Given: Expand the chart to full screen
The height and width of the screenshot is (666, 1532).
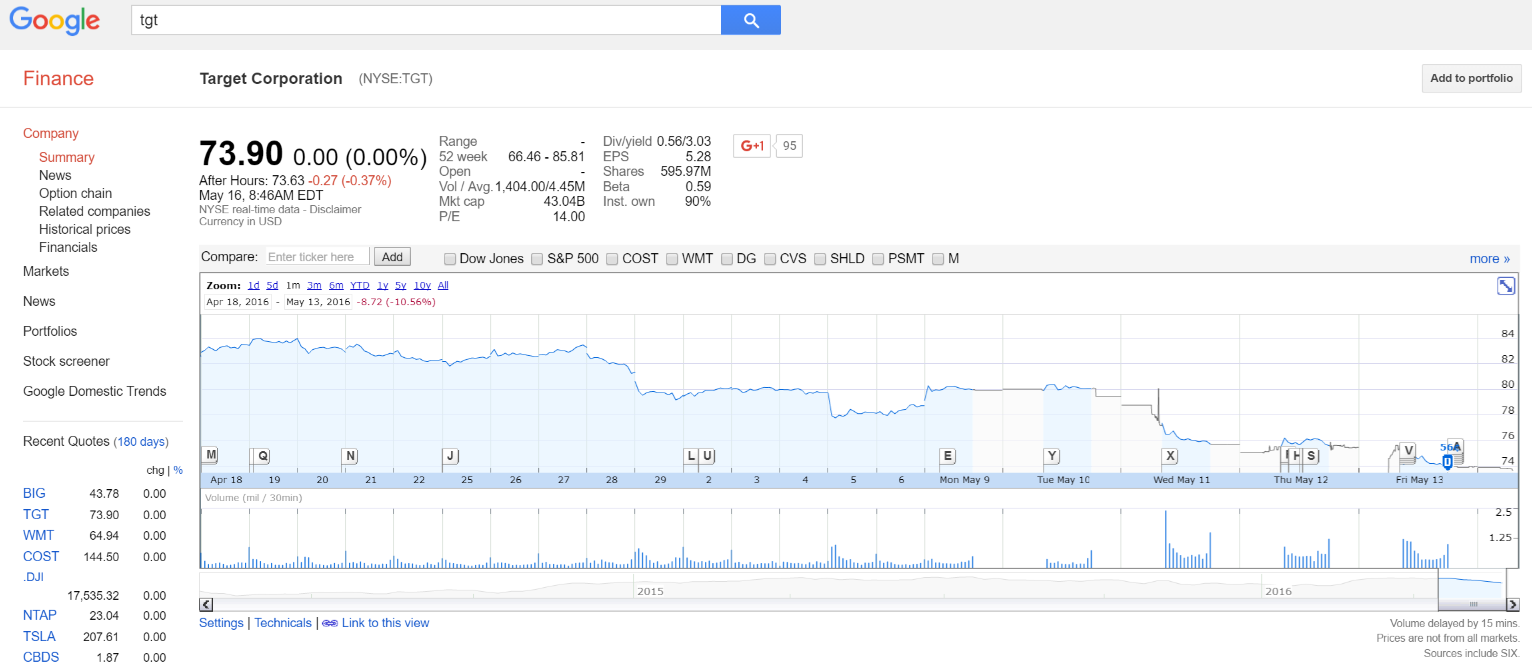Looking at the screenshot, I should click(x=1505, y=286).
